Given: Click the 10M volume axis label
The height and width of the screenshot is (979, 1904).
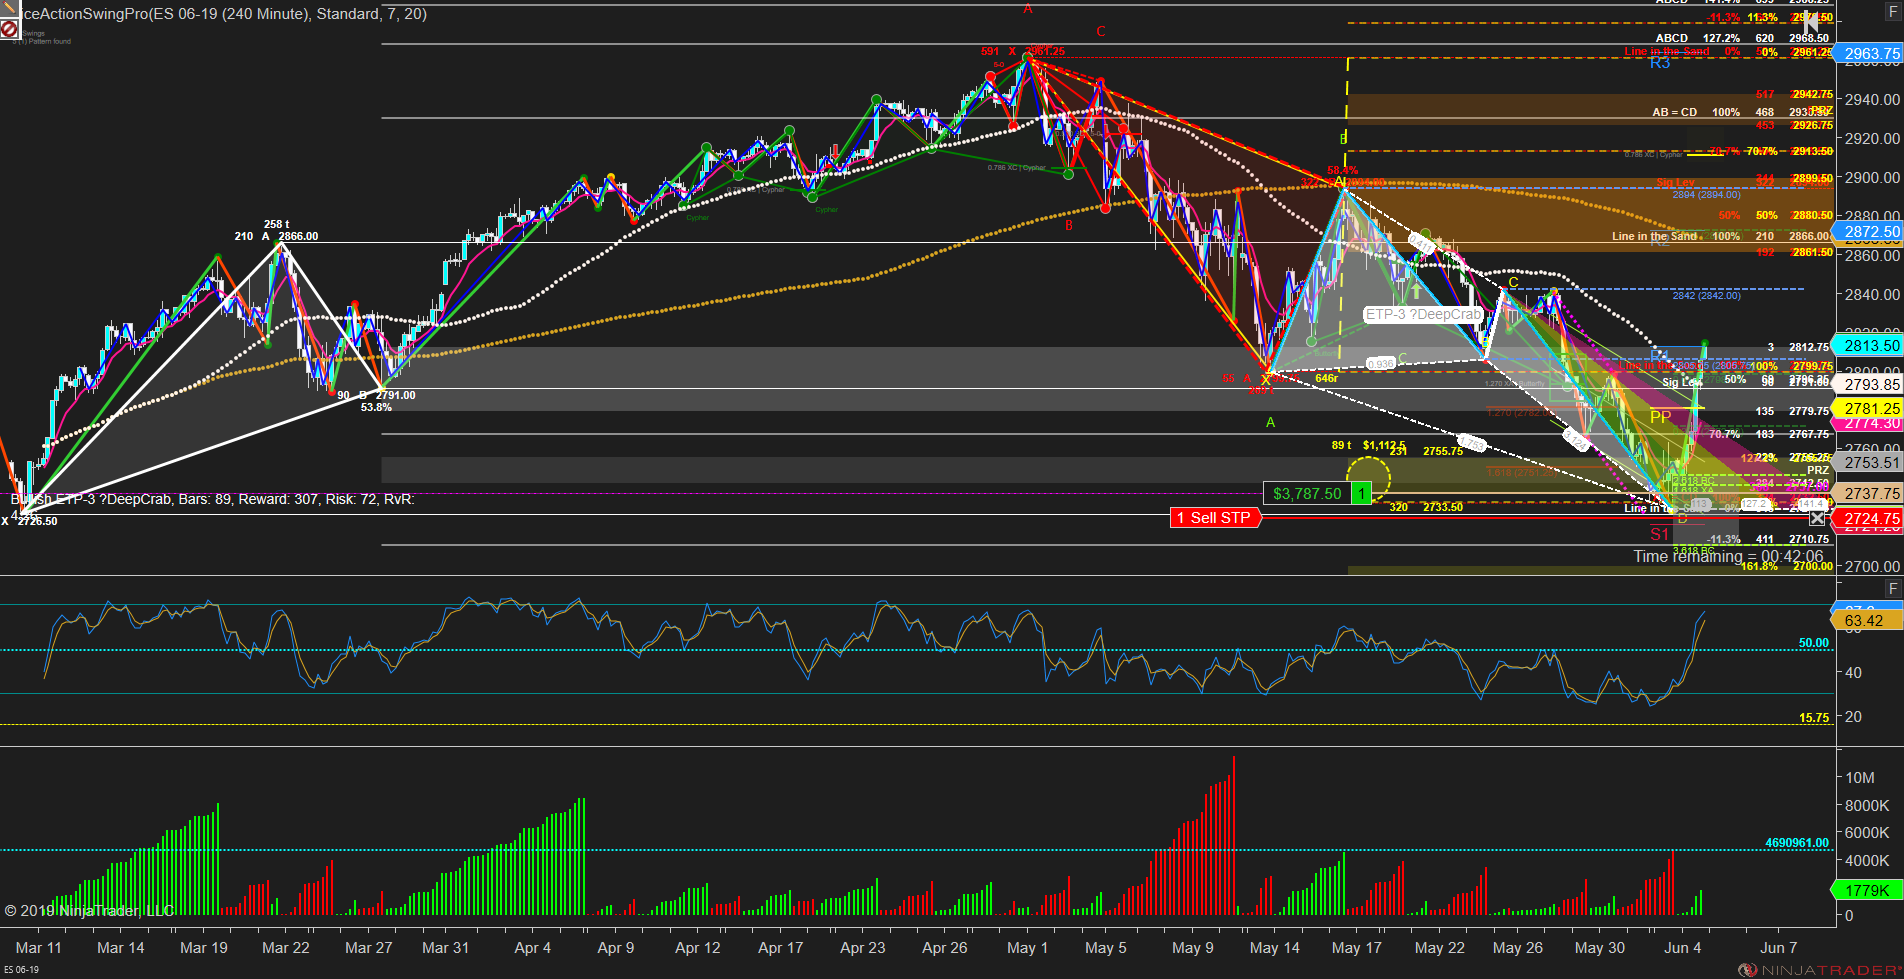Looking at the screenshot, I should (x=1860, y=777).
